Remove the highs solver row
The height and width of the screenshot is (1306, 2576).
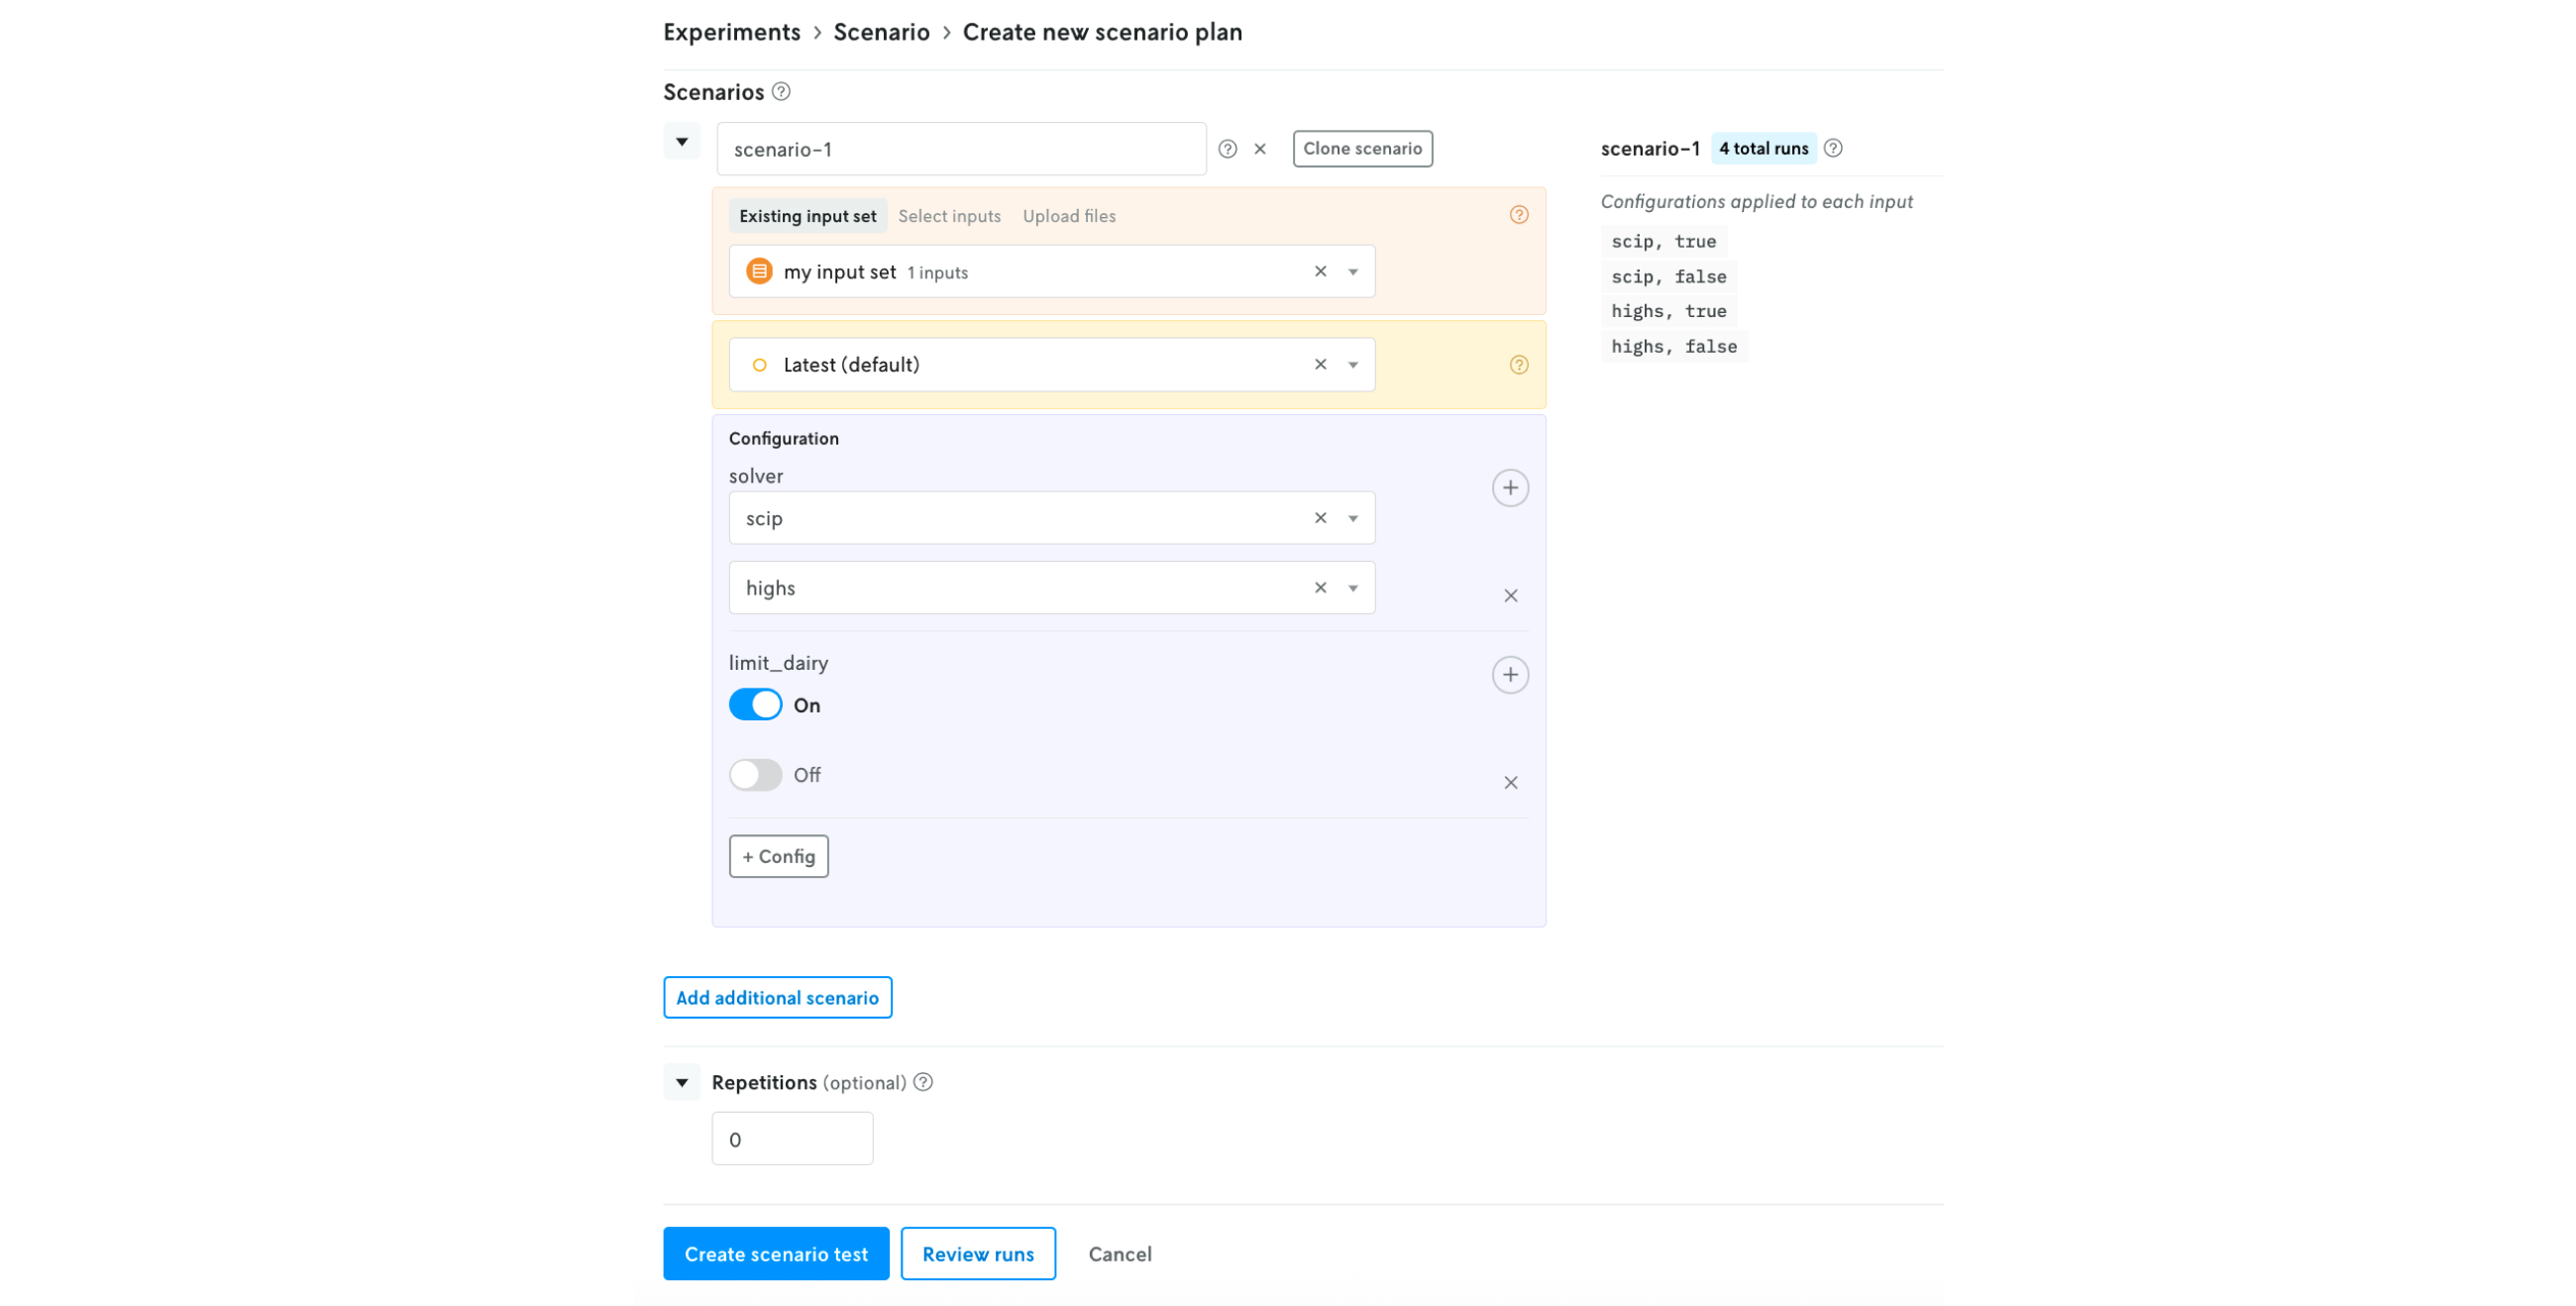tap(1510, 596)
